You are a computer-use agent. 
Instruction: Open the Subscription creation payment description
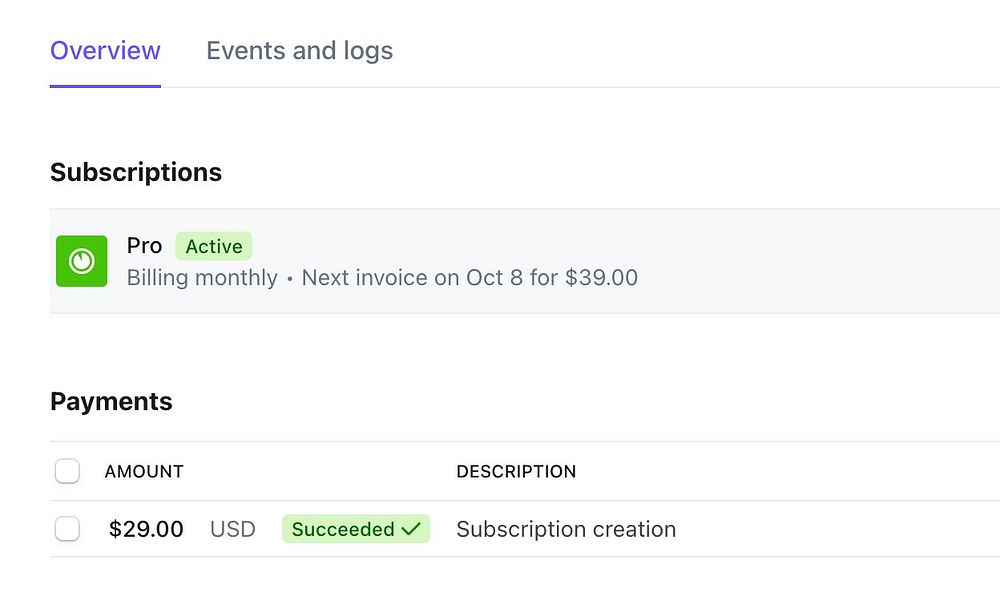click(x=566, y=529)
